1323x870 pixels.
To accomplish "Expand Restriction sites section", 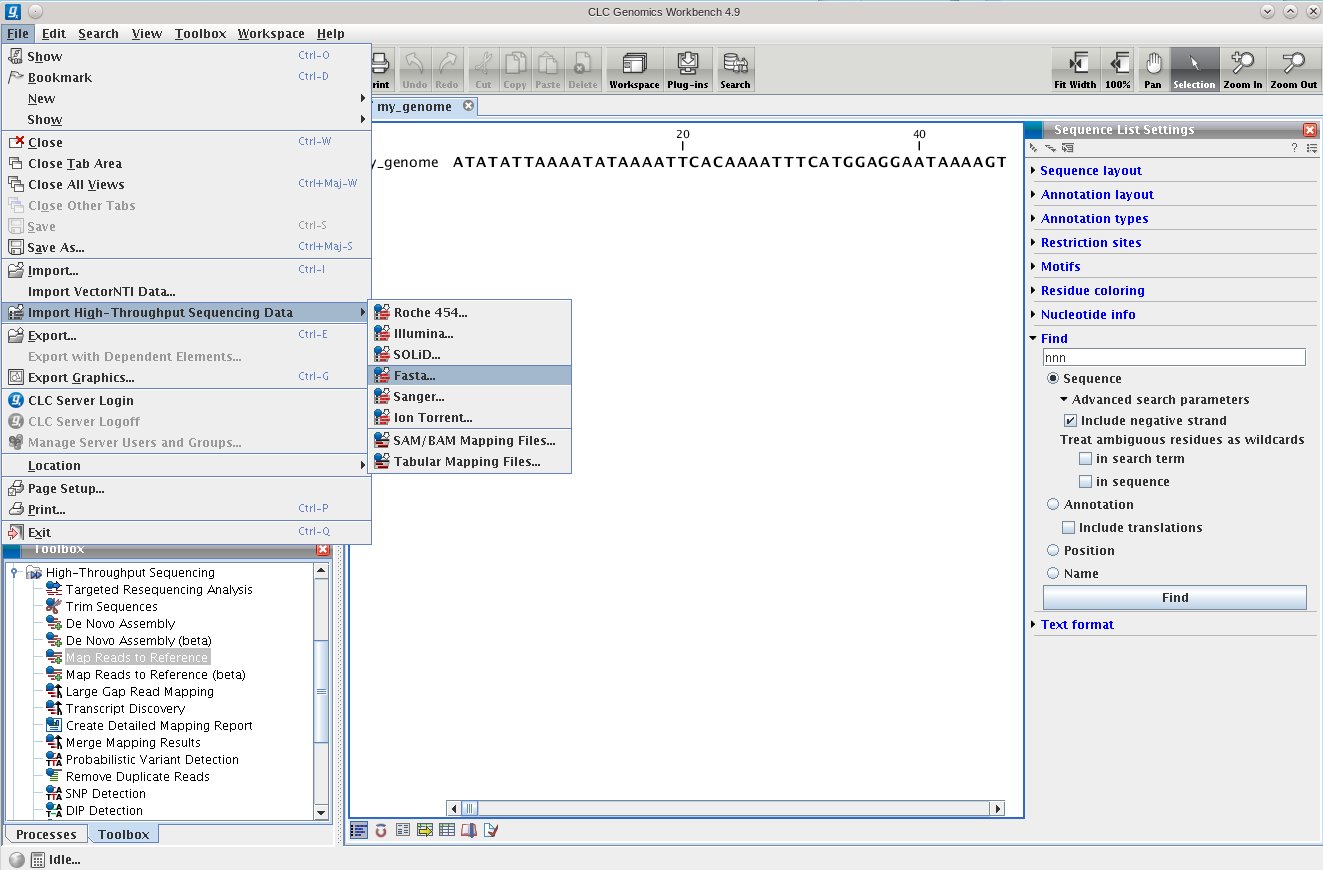I will click(x=1090, y=243).
